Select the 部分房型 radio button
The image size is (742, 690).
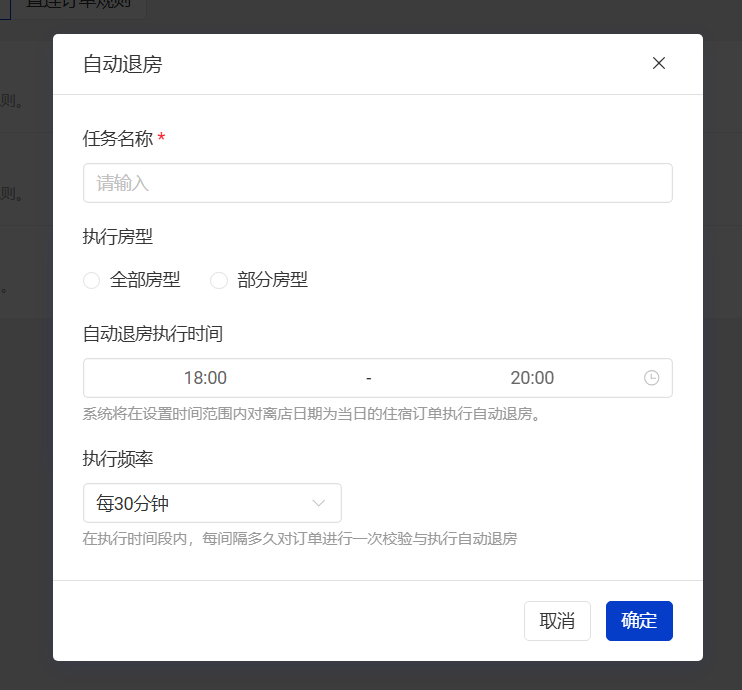[219, 281]
